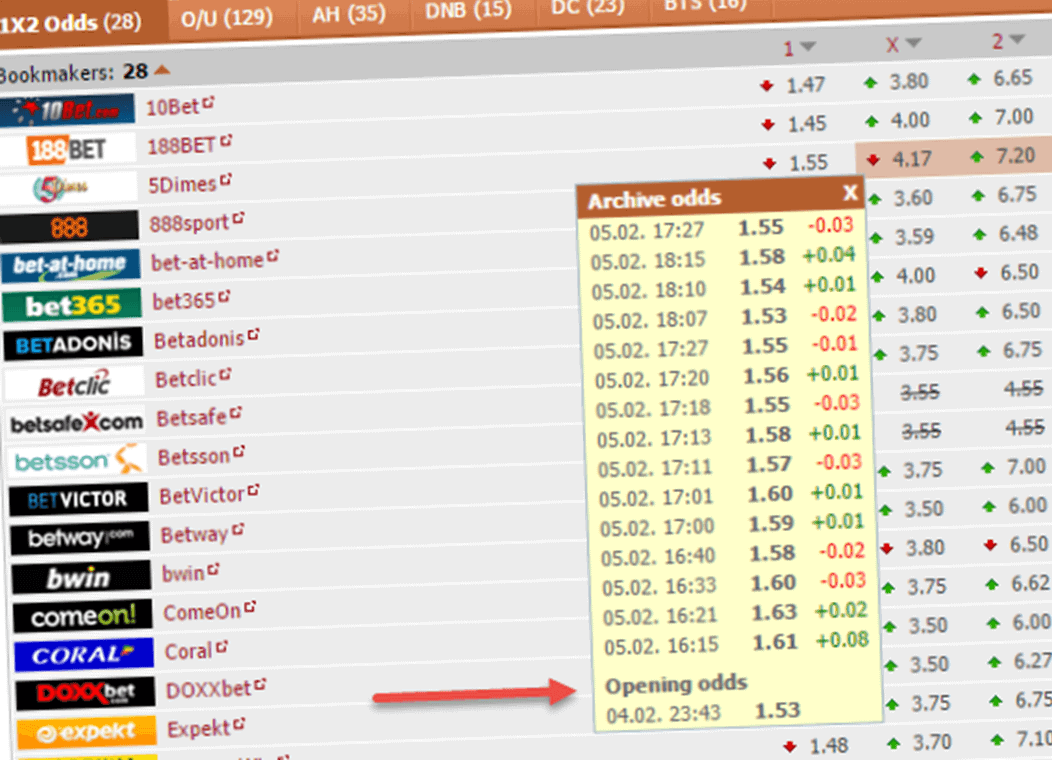Image resolution: width=1052 pixels, height=760 pixels.
Task: Close the Archive odds popup
Action: pos(851,193)
